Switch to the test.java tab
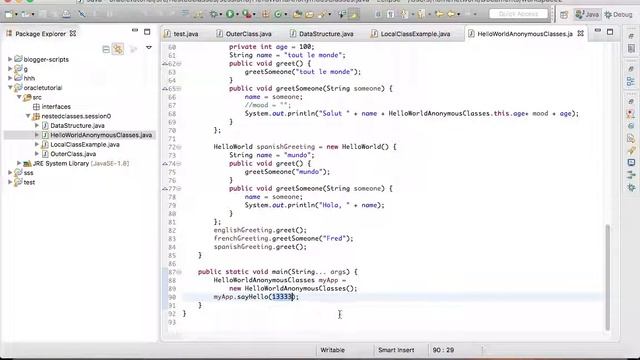The height and width of the screenshot is (360, 640). point(181,34)
